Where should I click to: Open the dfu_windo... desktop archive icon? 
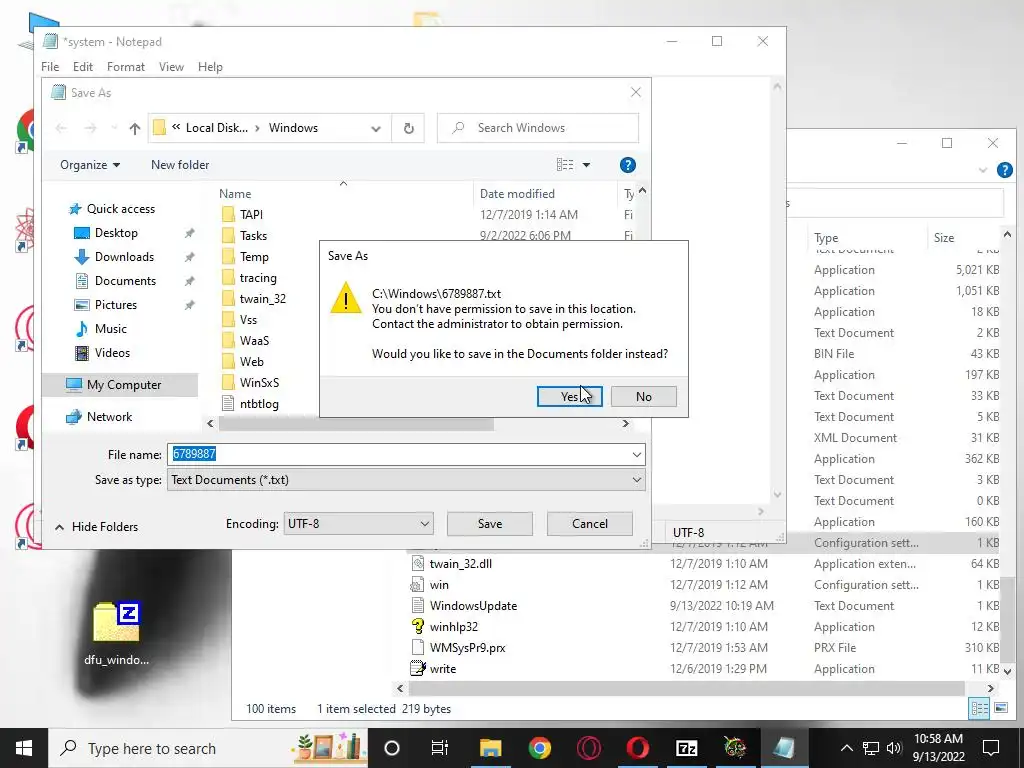(x=116, y=633)
